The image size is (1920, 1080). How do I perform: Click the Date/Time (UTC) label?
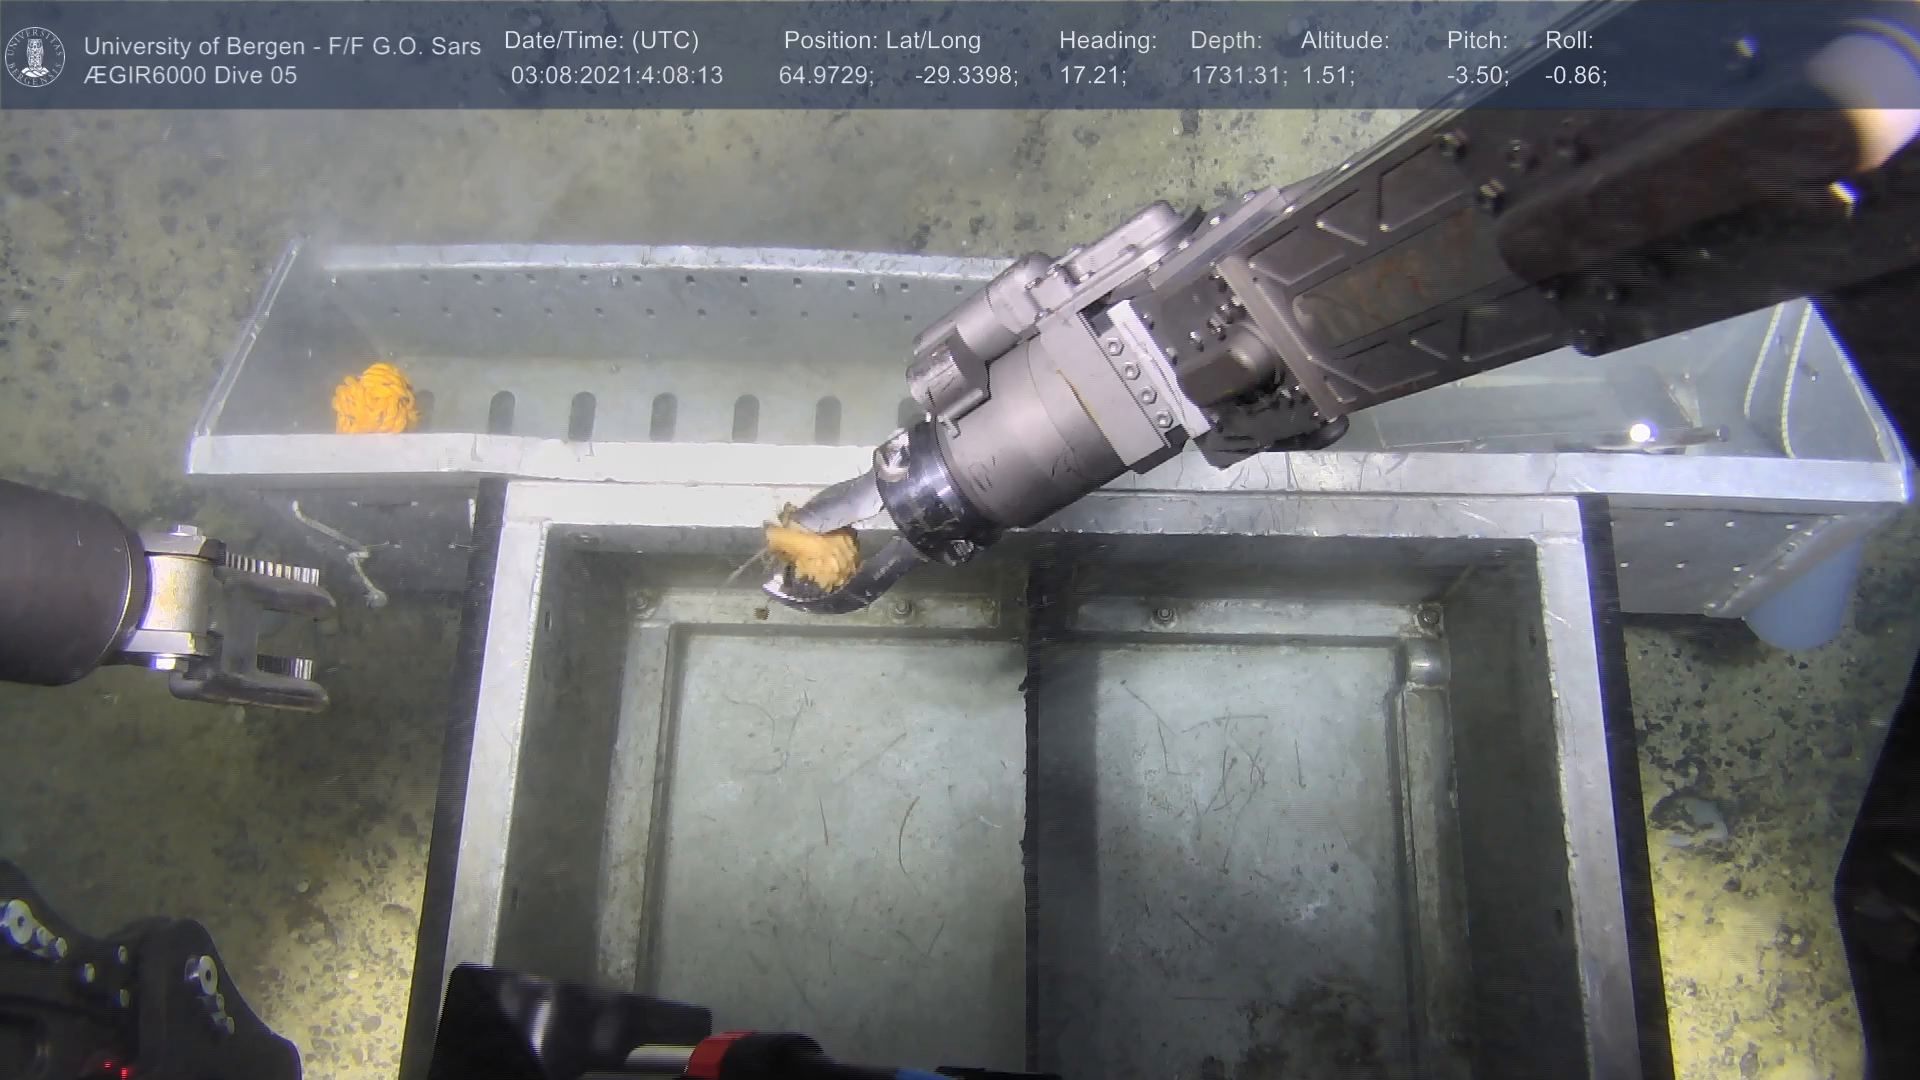[601, 41]
